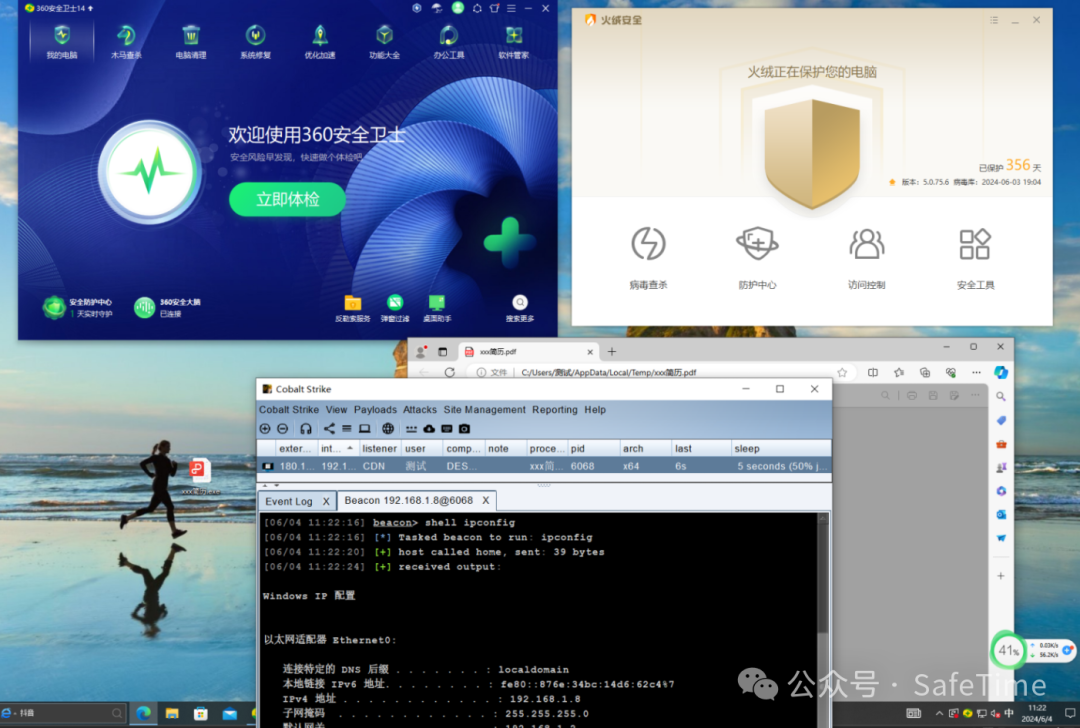
Task: Open 我的电脑 in 360 Security
Action: click(x=62, y=41)
